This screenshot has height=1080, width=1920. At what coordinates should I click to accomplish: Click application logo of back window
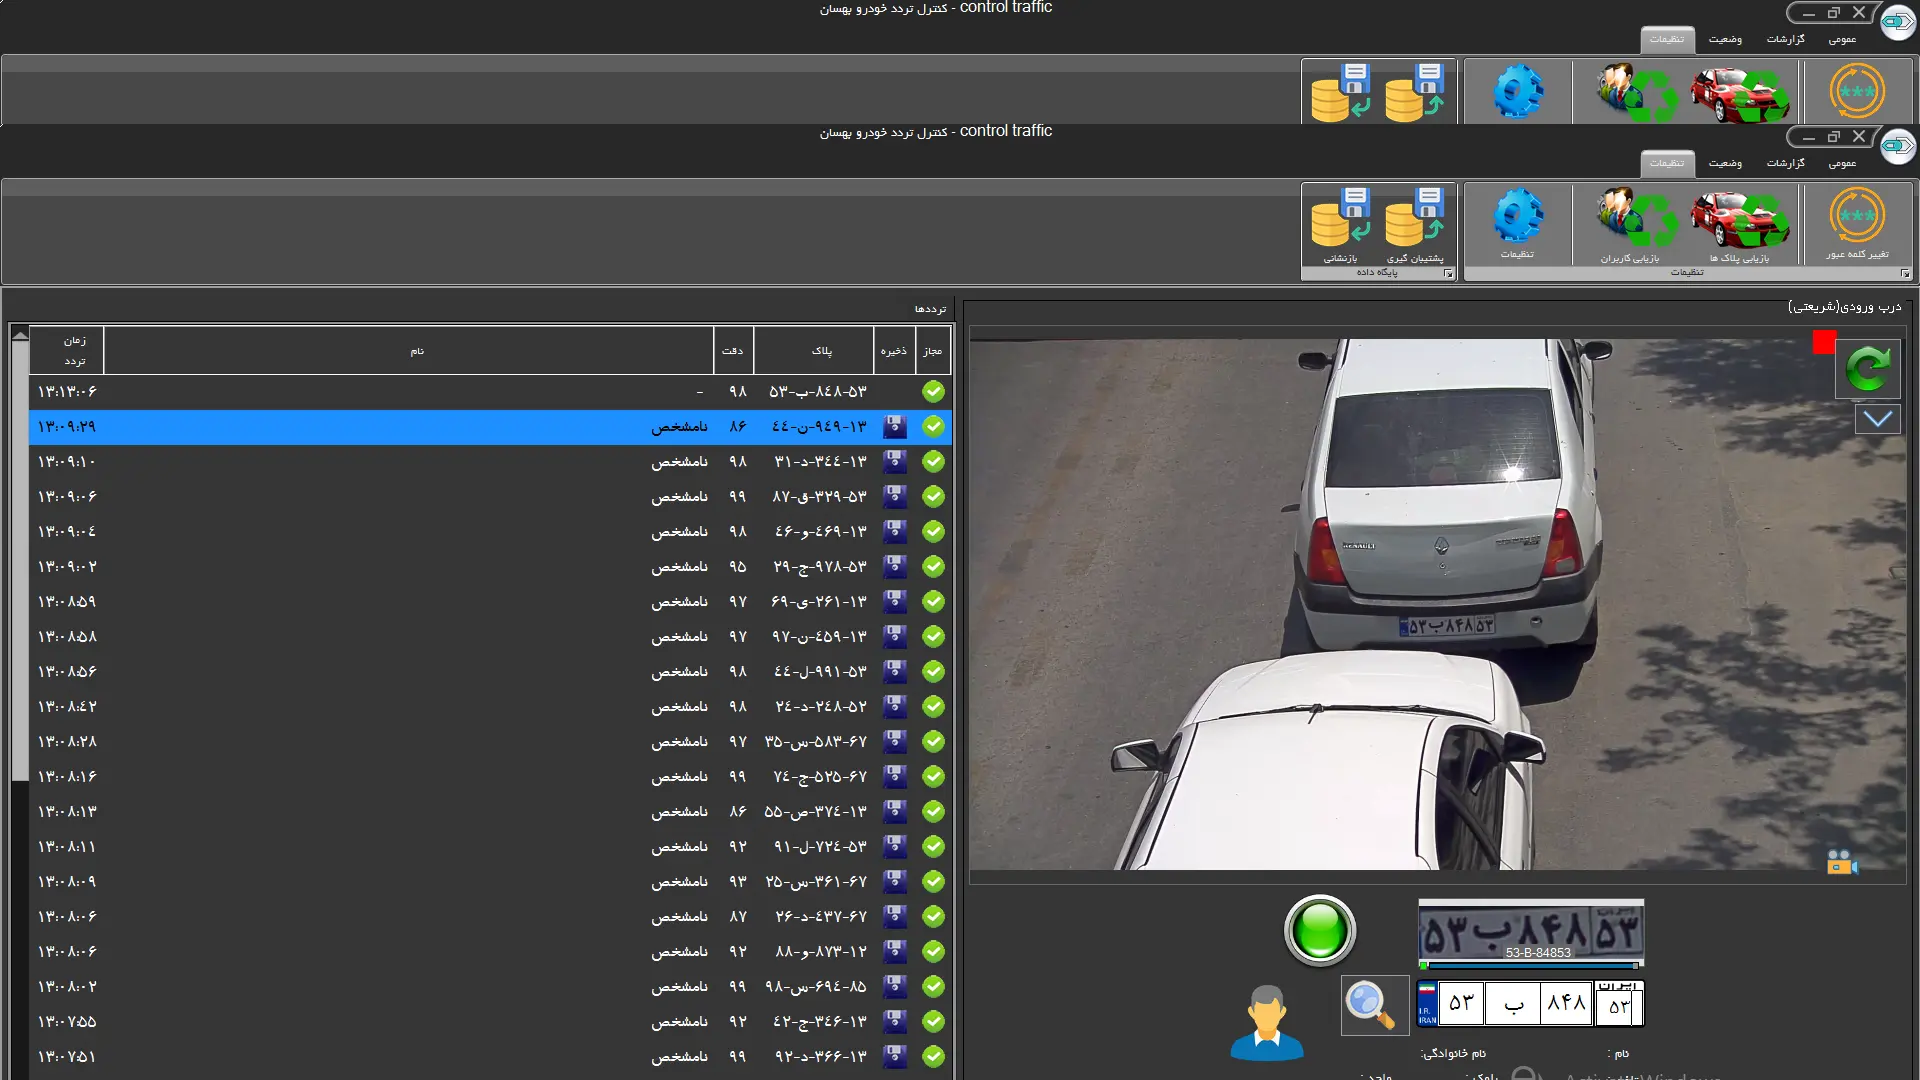1897,22
